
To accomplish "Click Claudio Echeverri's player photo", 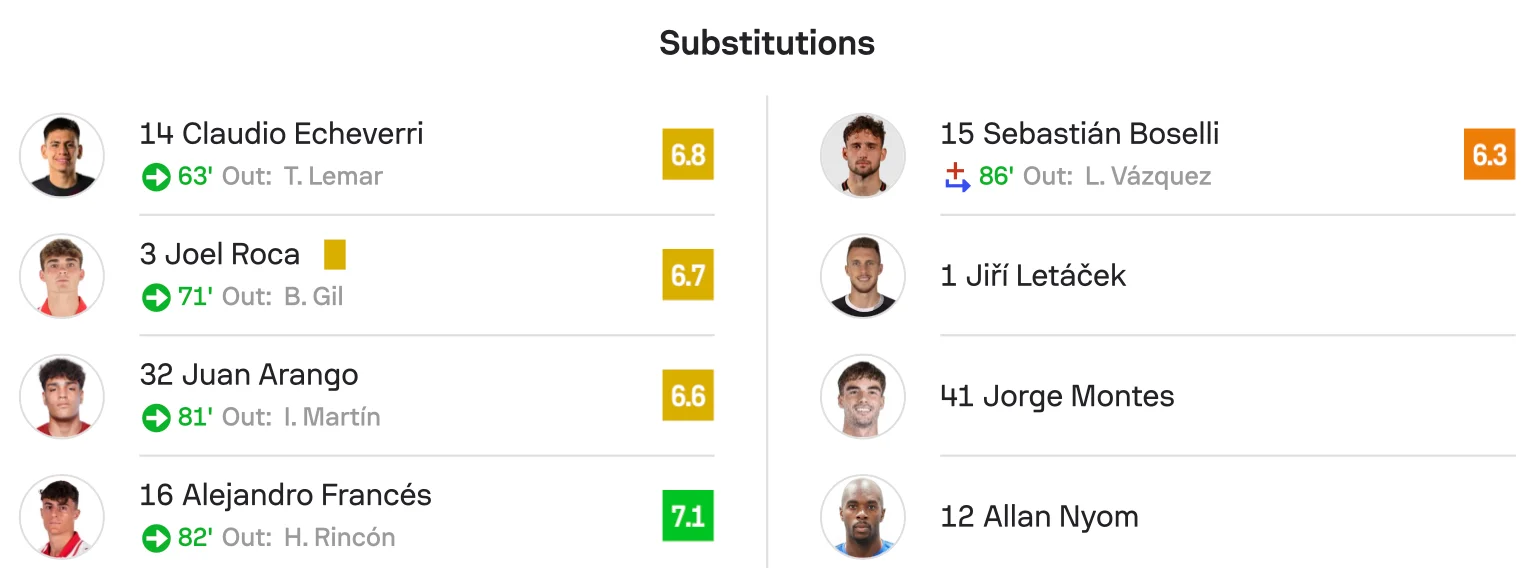I will point(62,155).
